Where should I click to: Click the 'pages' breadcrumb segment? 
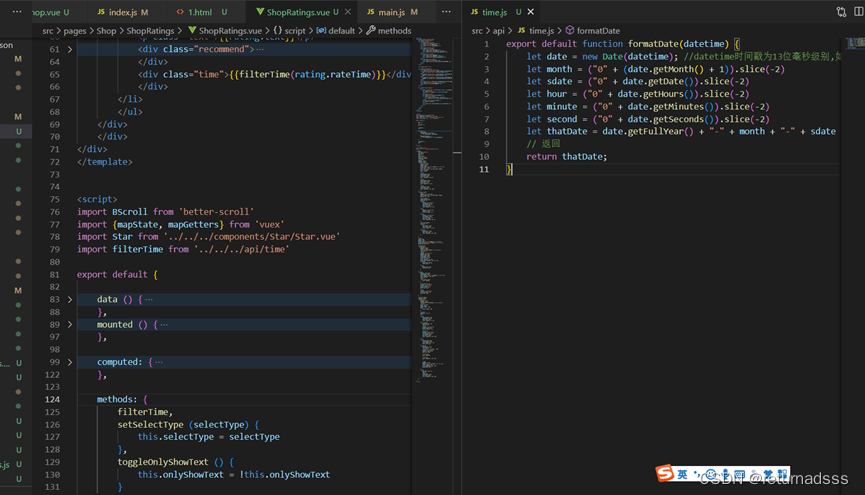[74, 31]
